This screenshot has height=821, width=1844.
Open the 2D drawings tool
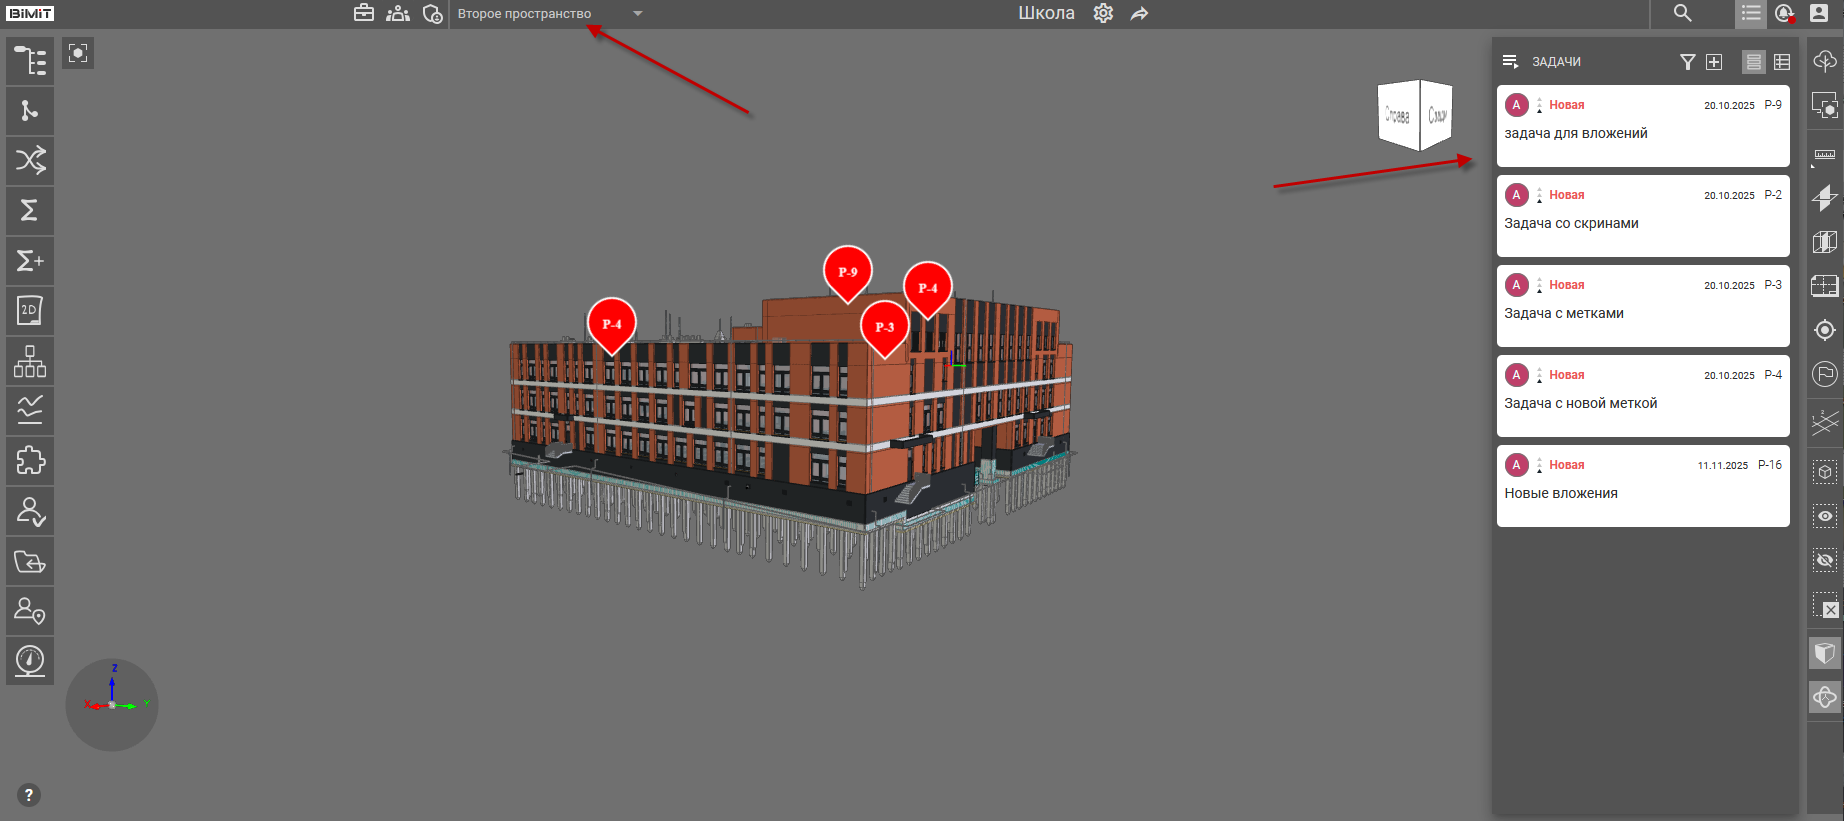30,311
